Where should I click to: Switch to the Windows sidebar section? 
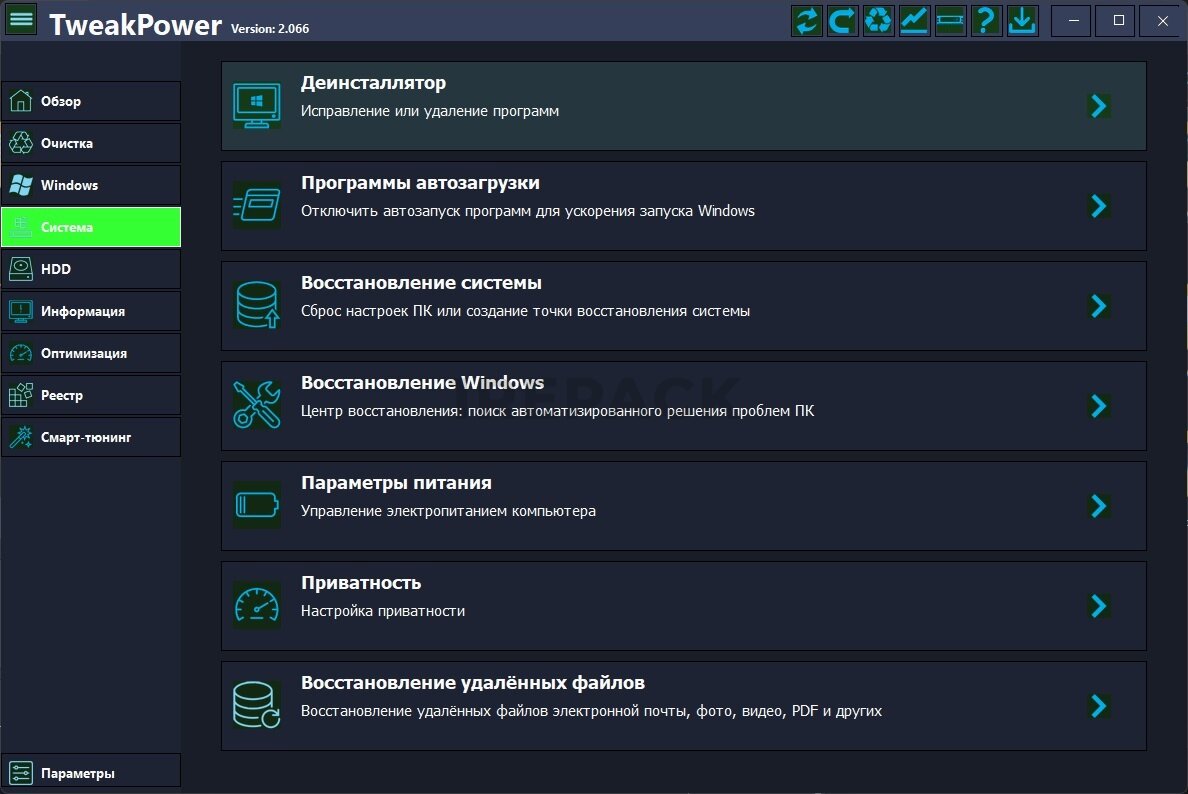[x=91, y=185]
